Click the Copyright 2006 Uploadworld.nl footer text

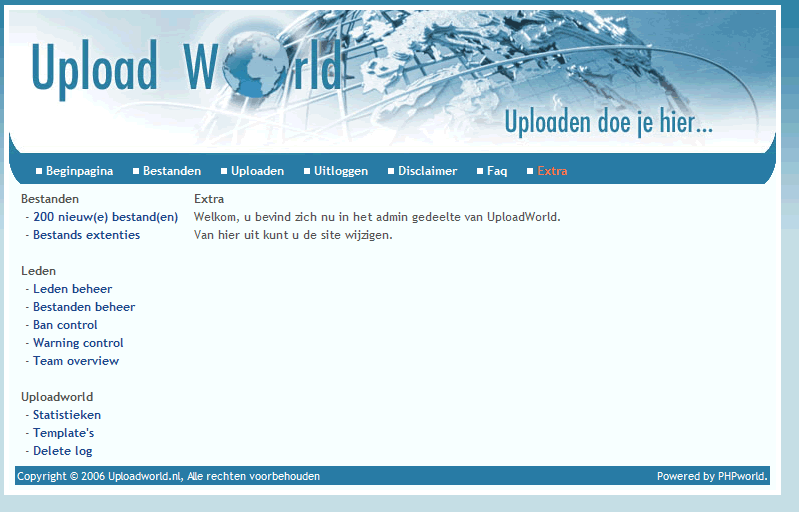(x=169, y=476)
